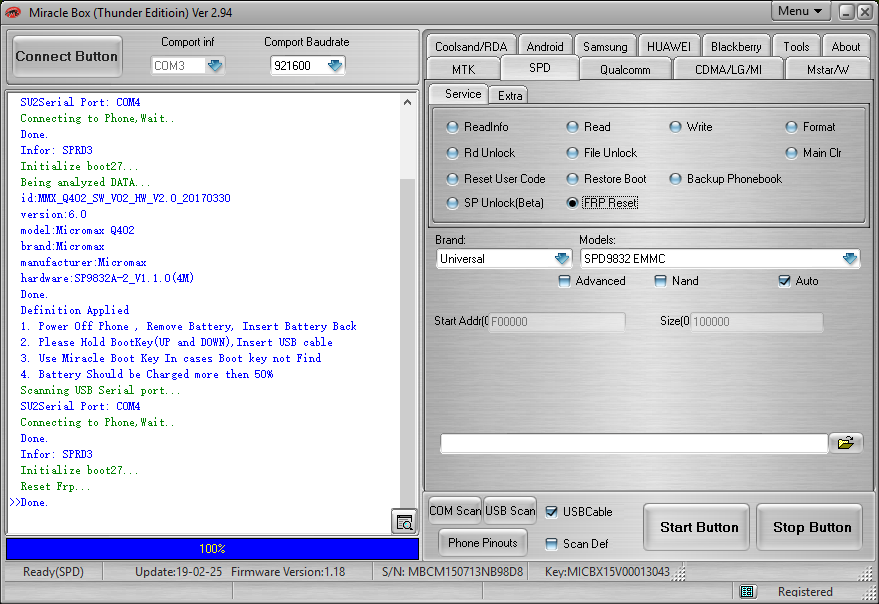
Task: Switch to the HUAWEI tab
Action: click(669, 47)
